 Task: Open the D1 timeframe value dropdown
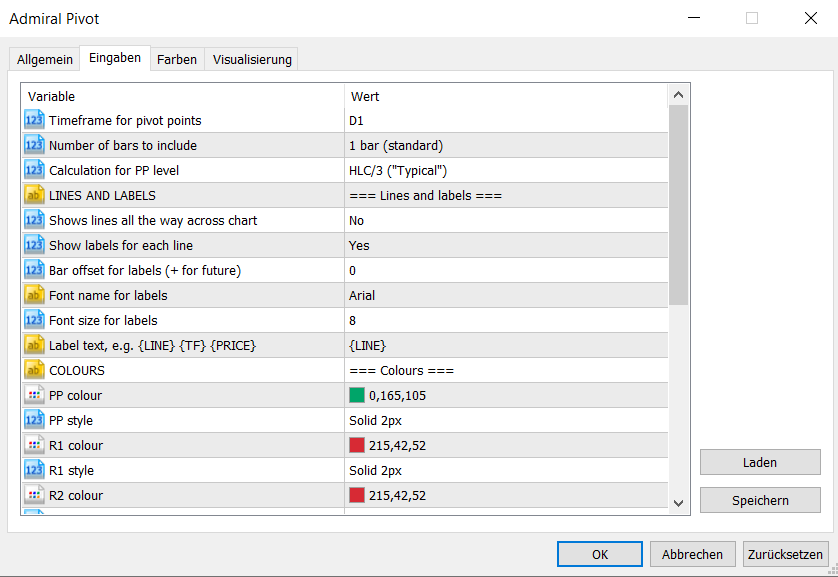click(506, 120)
